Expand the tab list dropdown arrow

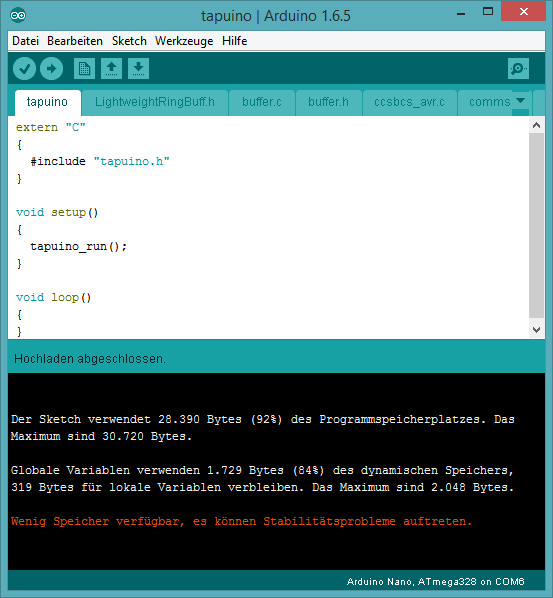[521, 101]
